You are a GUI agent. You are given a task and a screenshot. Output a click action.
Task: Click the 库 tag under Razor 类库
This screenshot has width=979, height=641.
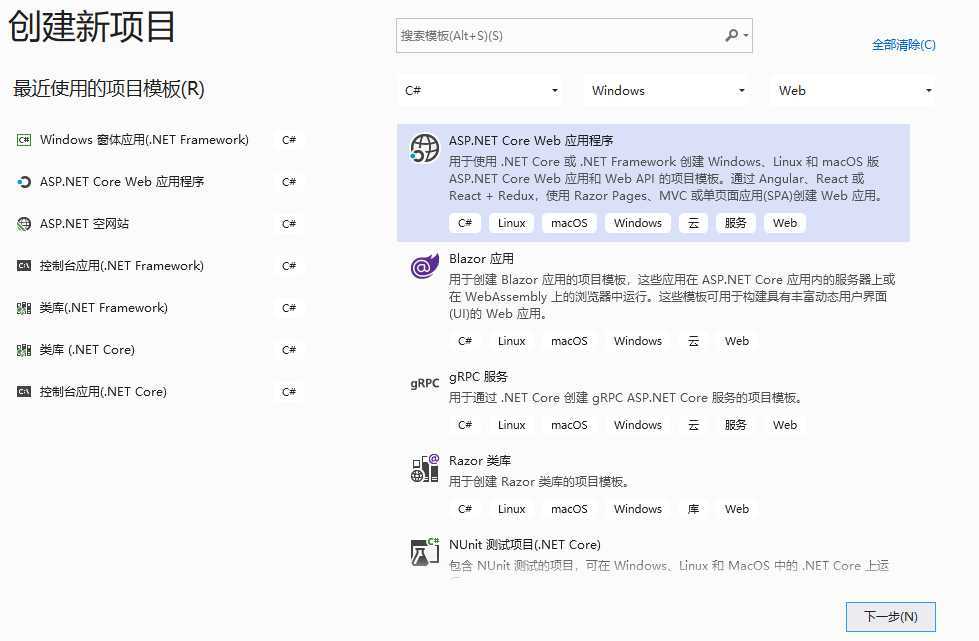(x=693, y=509)
